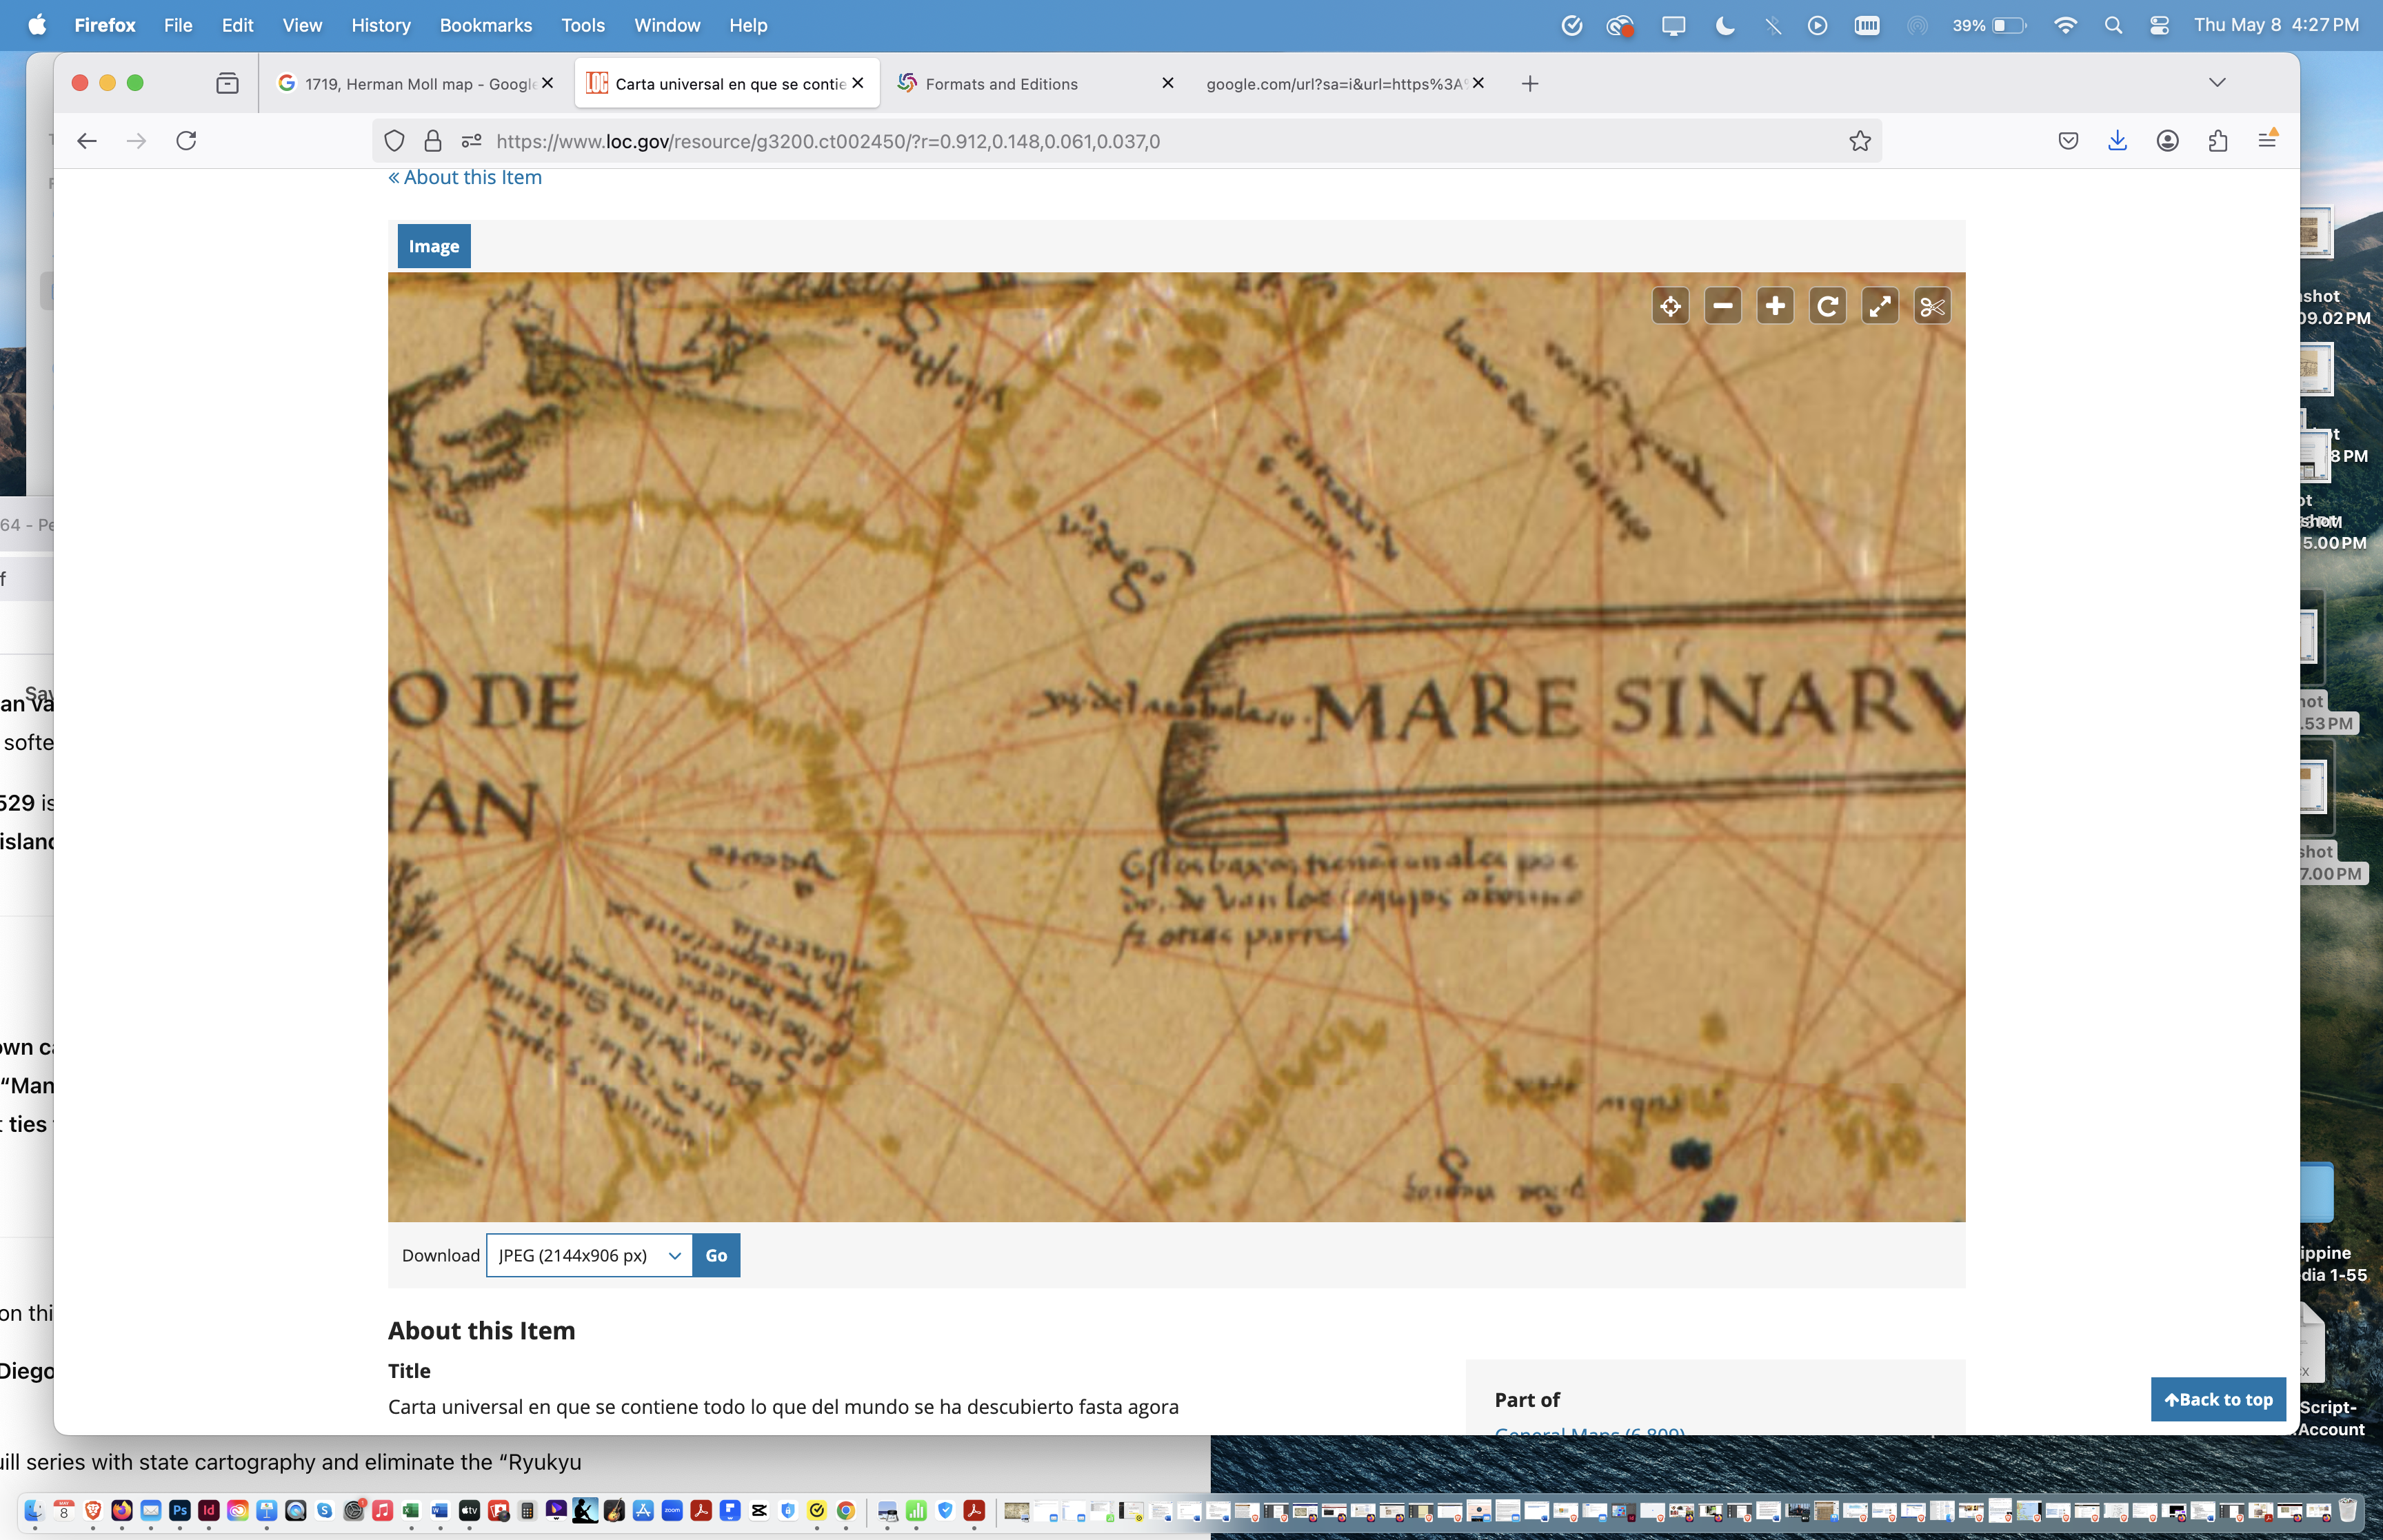Click the forward navigation arrow
This screenshot has height=1540, width=2383.
coord(136,141)
